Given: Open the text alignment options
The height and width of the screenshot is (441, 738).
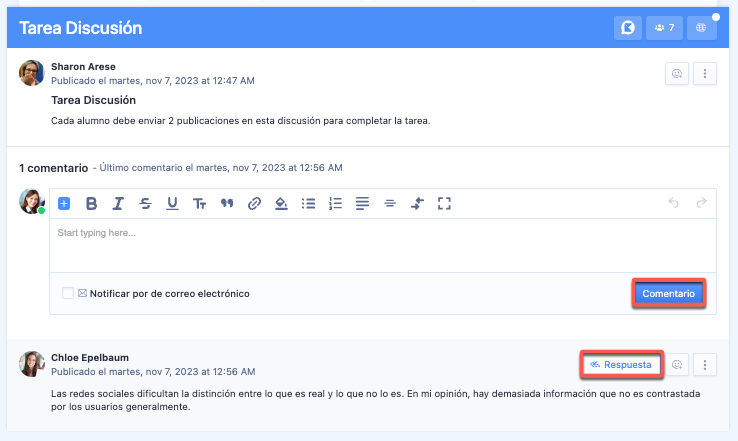Looking at the screenshot, I should 363,203.
